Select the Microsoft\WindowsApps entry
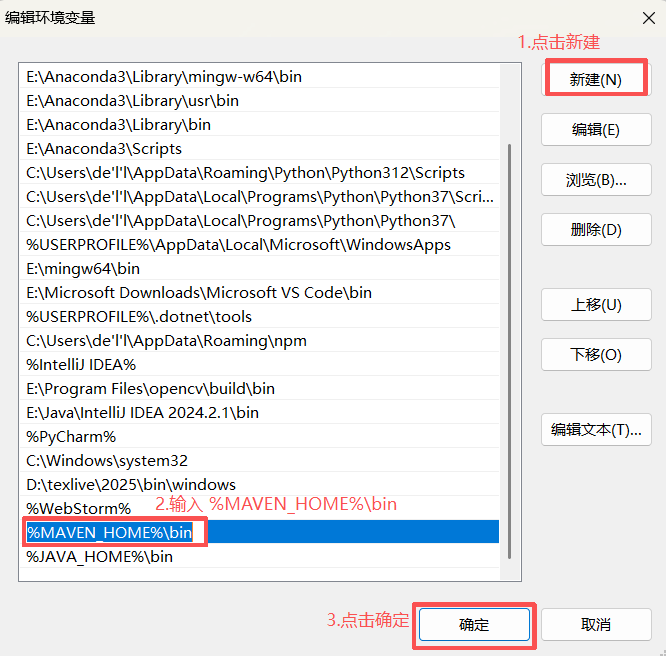This screenshot has height=656, width=666. point(260,244)
